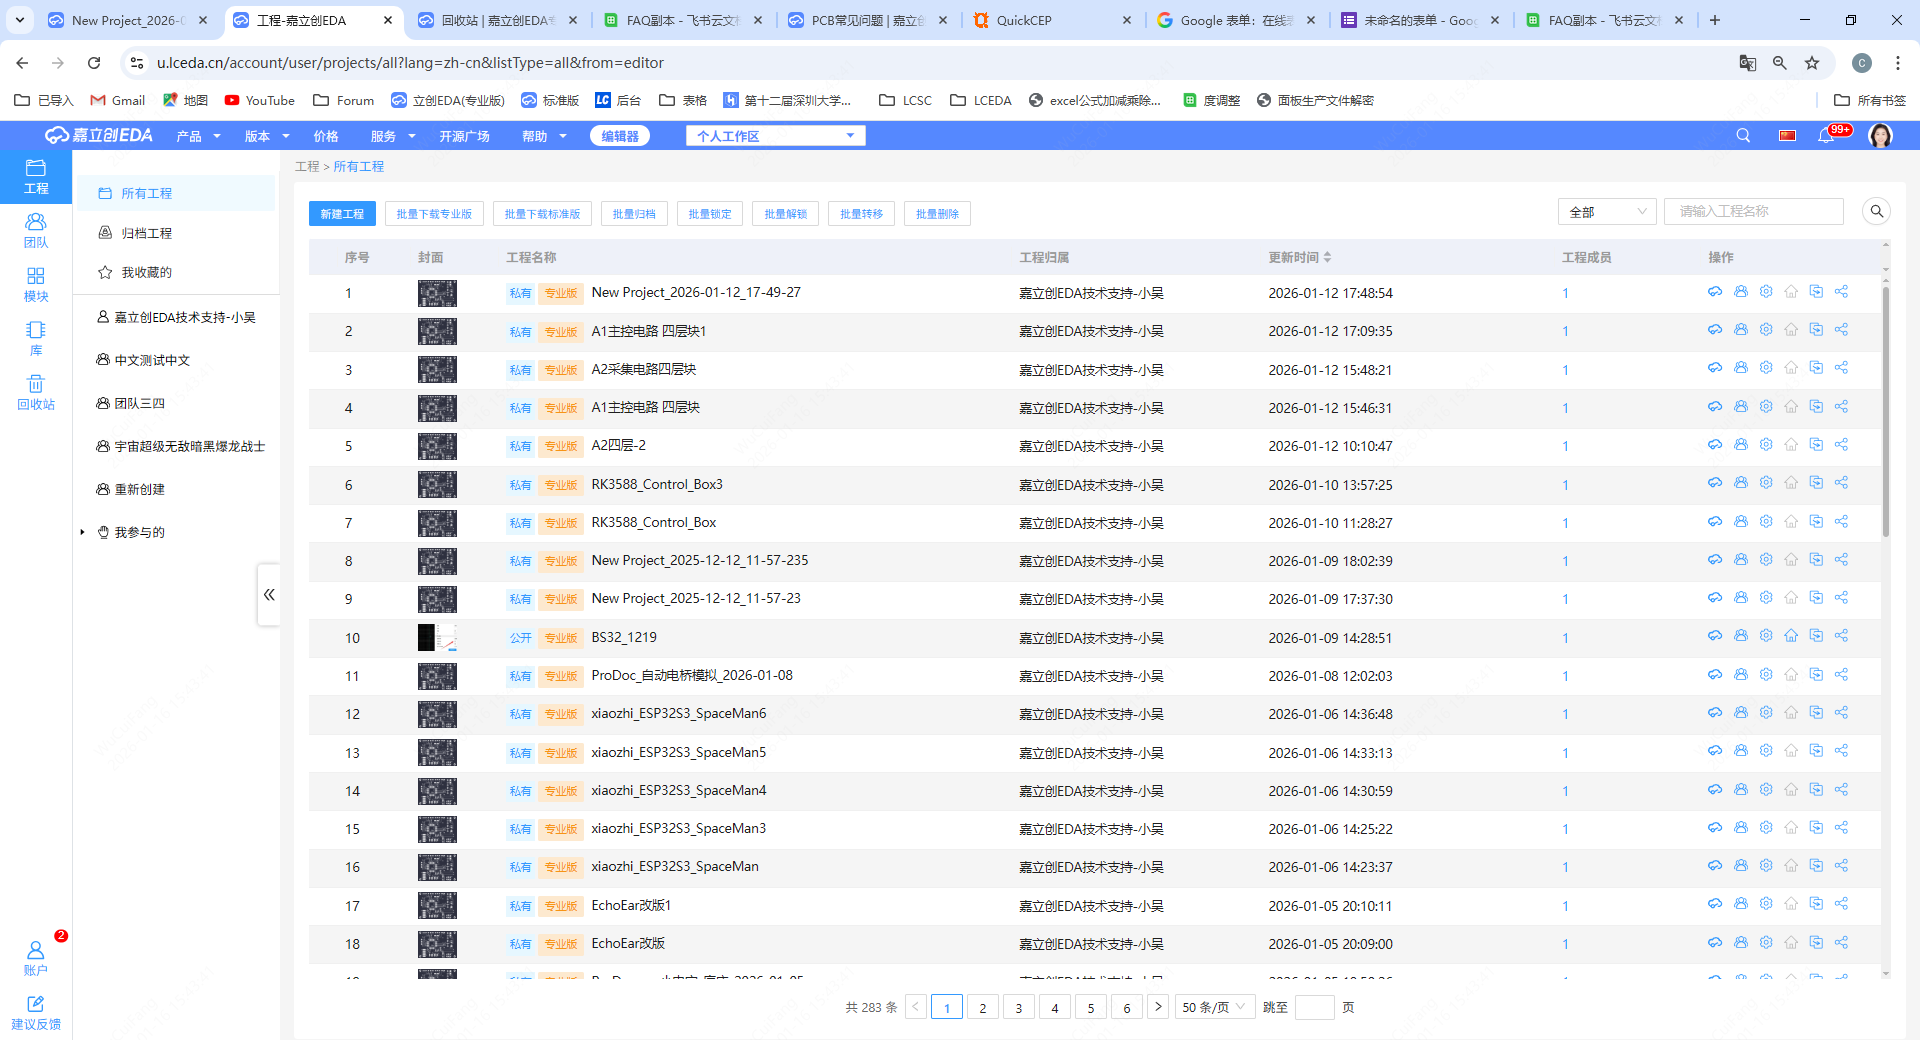The width and height of the screenshot is (1920, 1040).
Task: Click the 批量删除 button
Action: pyautogui.click(x=937, y=214)
